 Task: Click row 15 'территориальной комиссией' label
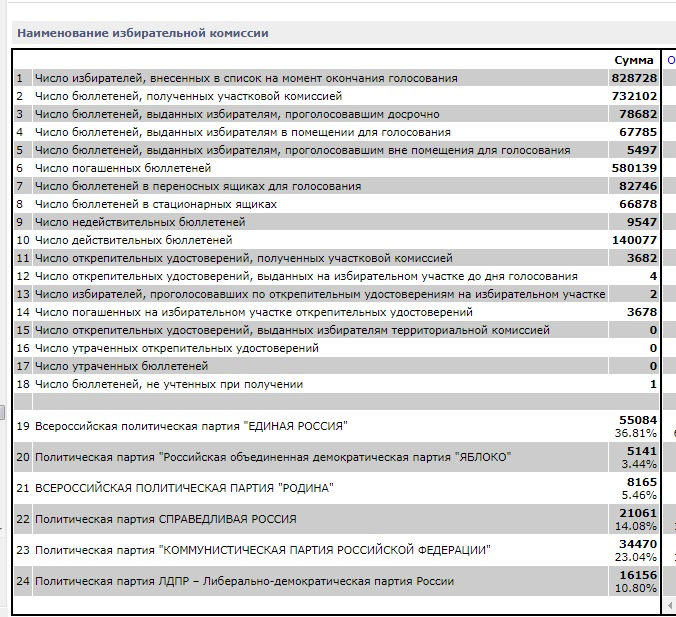click(292, 330)
